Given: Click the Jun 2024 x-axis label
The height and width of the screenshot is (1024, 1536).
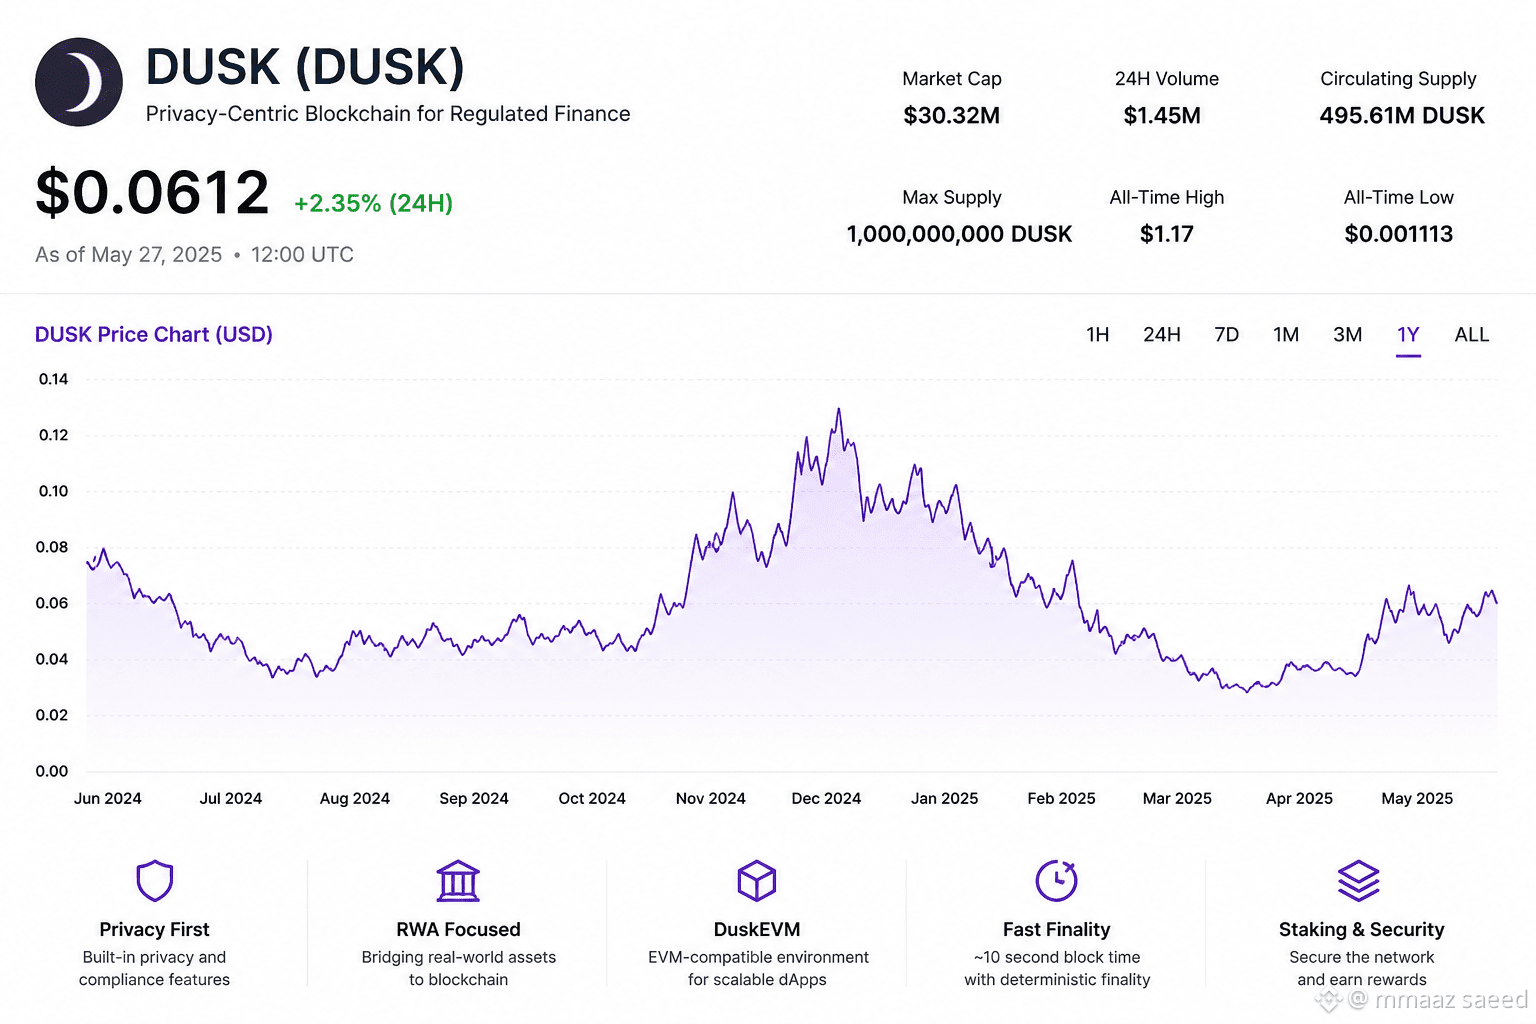Looking at the screenshot, I should (x=108, y=799).
